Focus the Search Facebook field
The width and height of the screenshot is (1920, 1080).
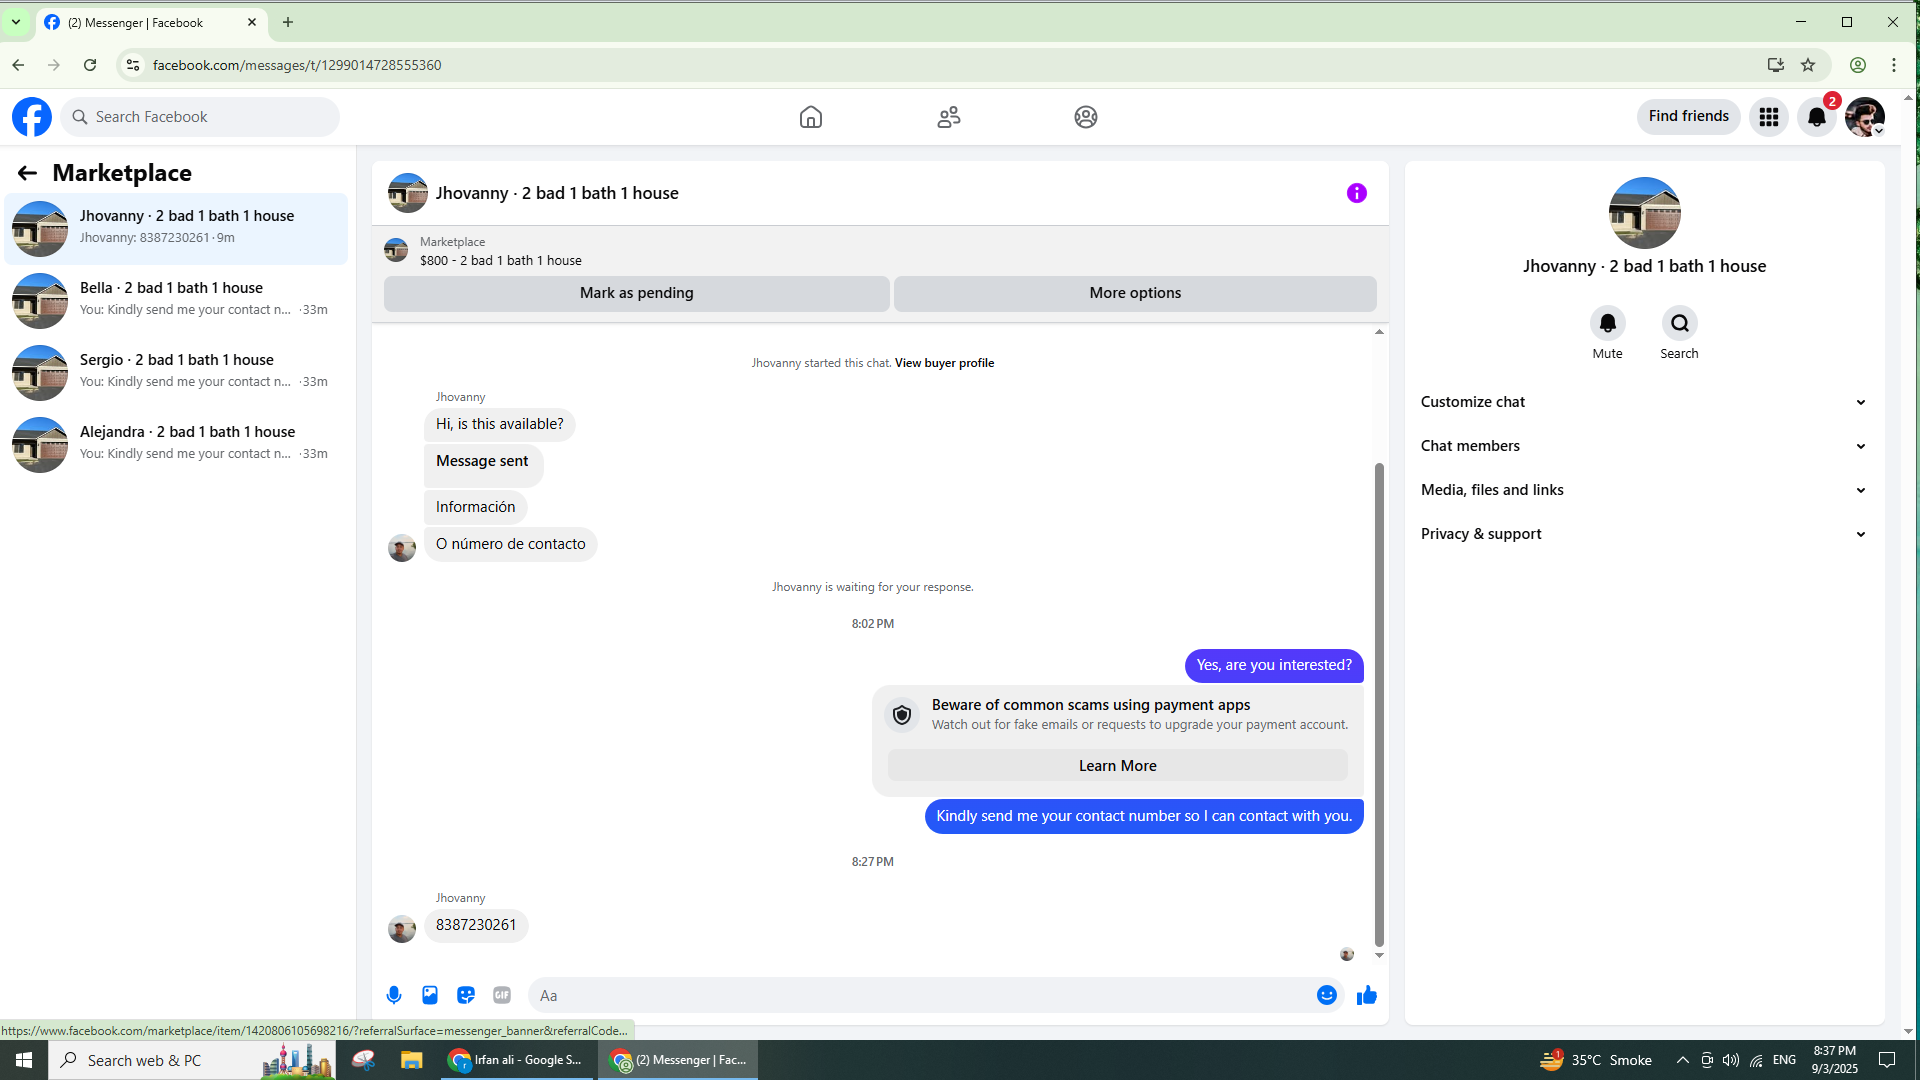click(x=200, y=117)
